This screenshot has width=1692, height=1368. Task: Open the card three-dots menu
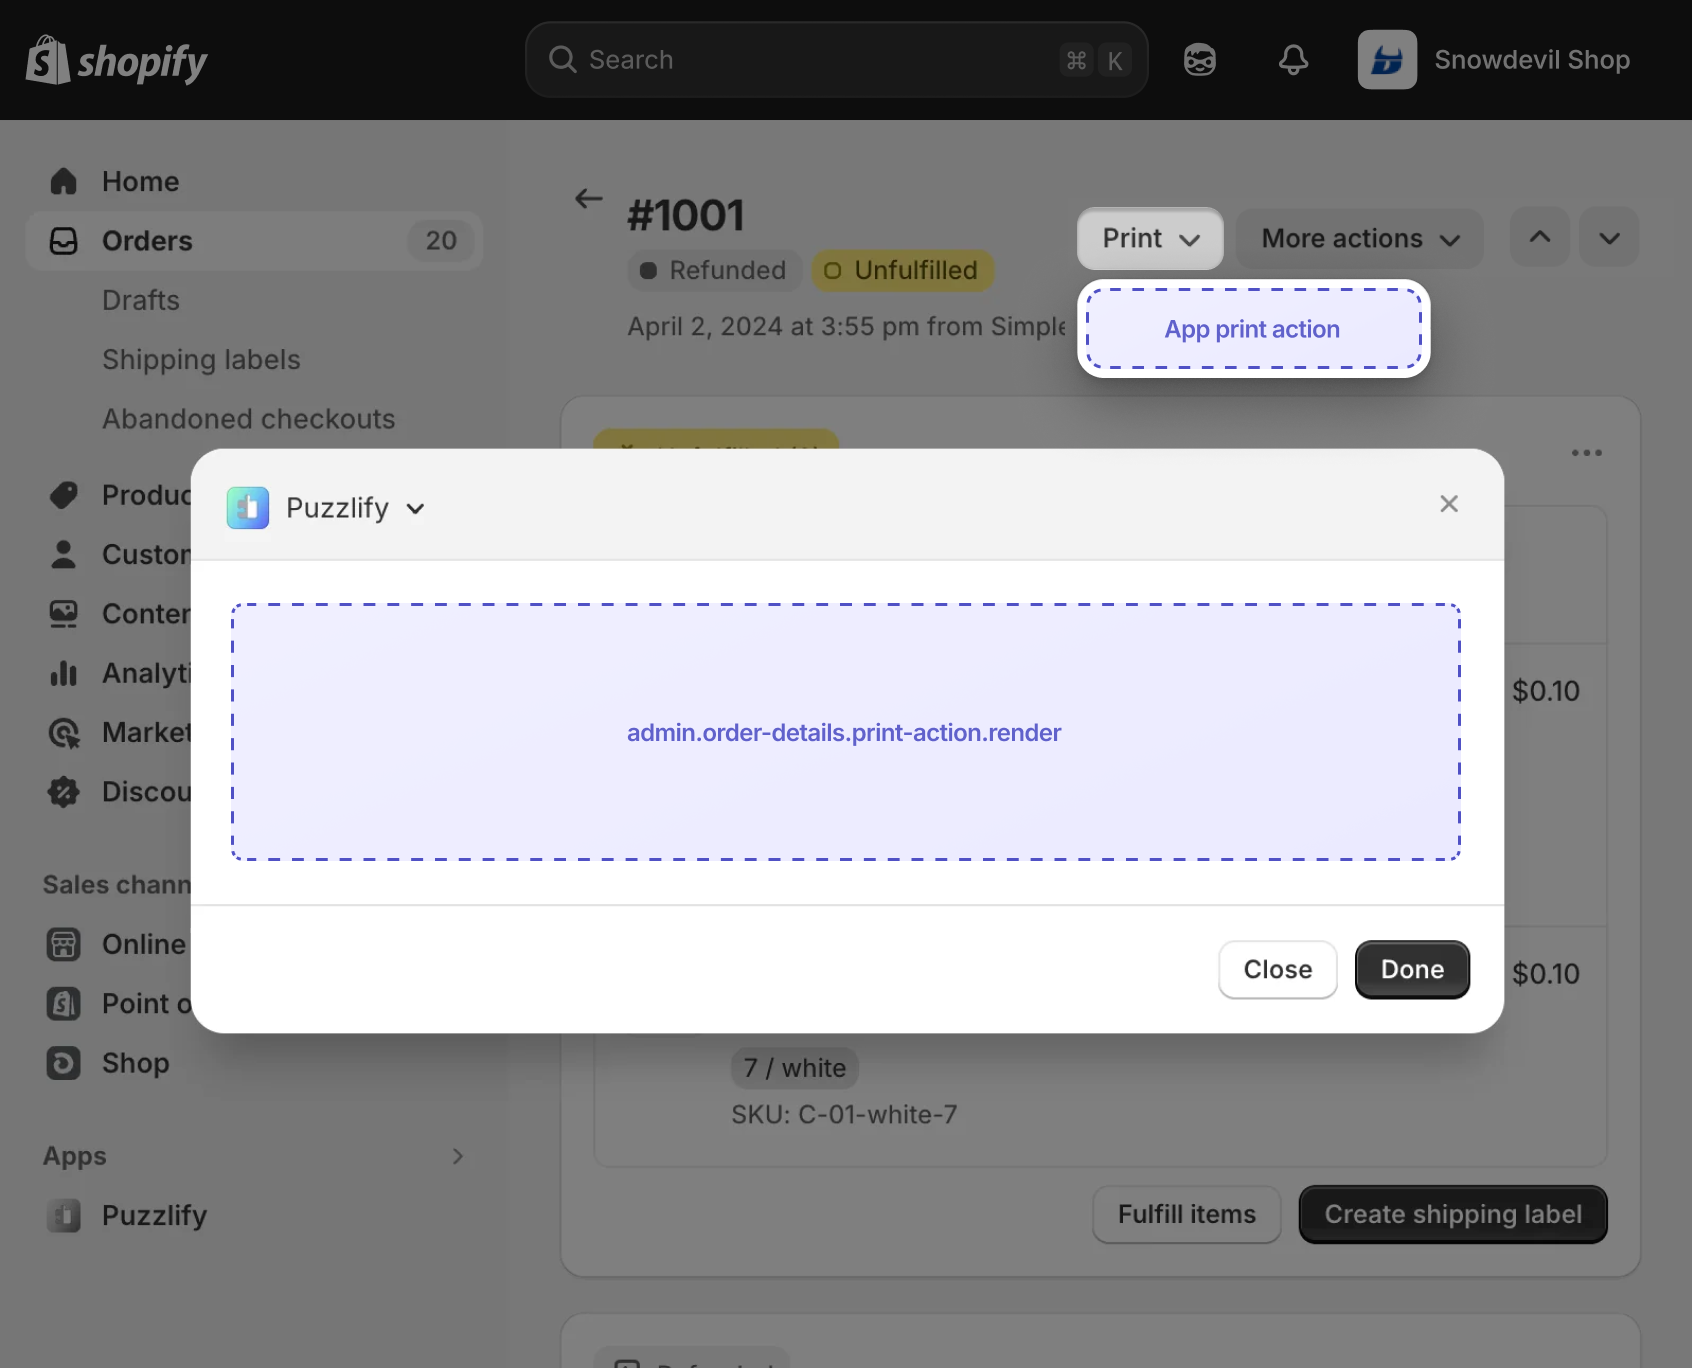coord(1586,453)
